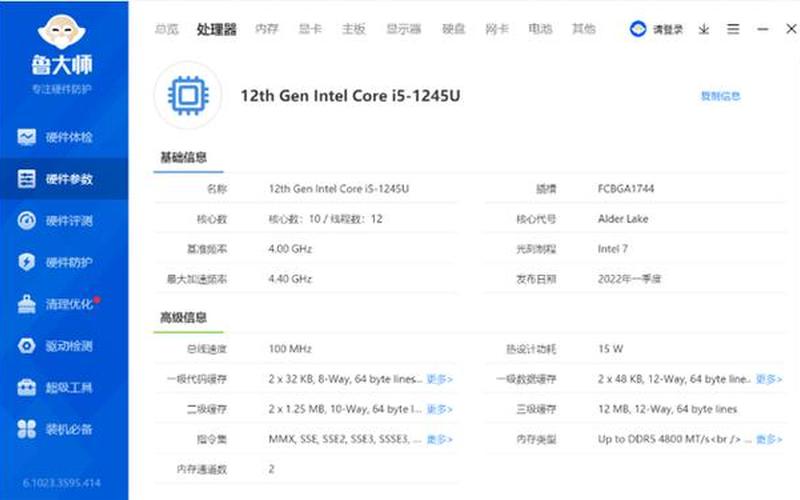Open 超级工具 toolbox section
800x500 pixels.
pyautogui.click(x=64, y=387)
